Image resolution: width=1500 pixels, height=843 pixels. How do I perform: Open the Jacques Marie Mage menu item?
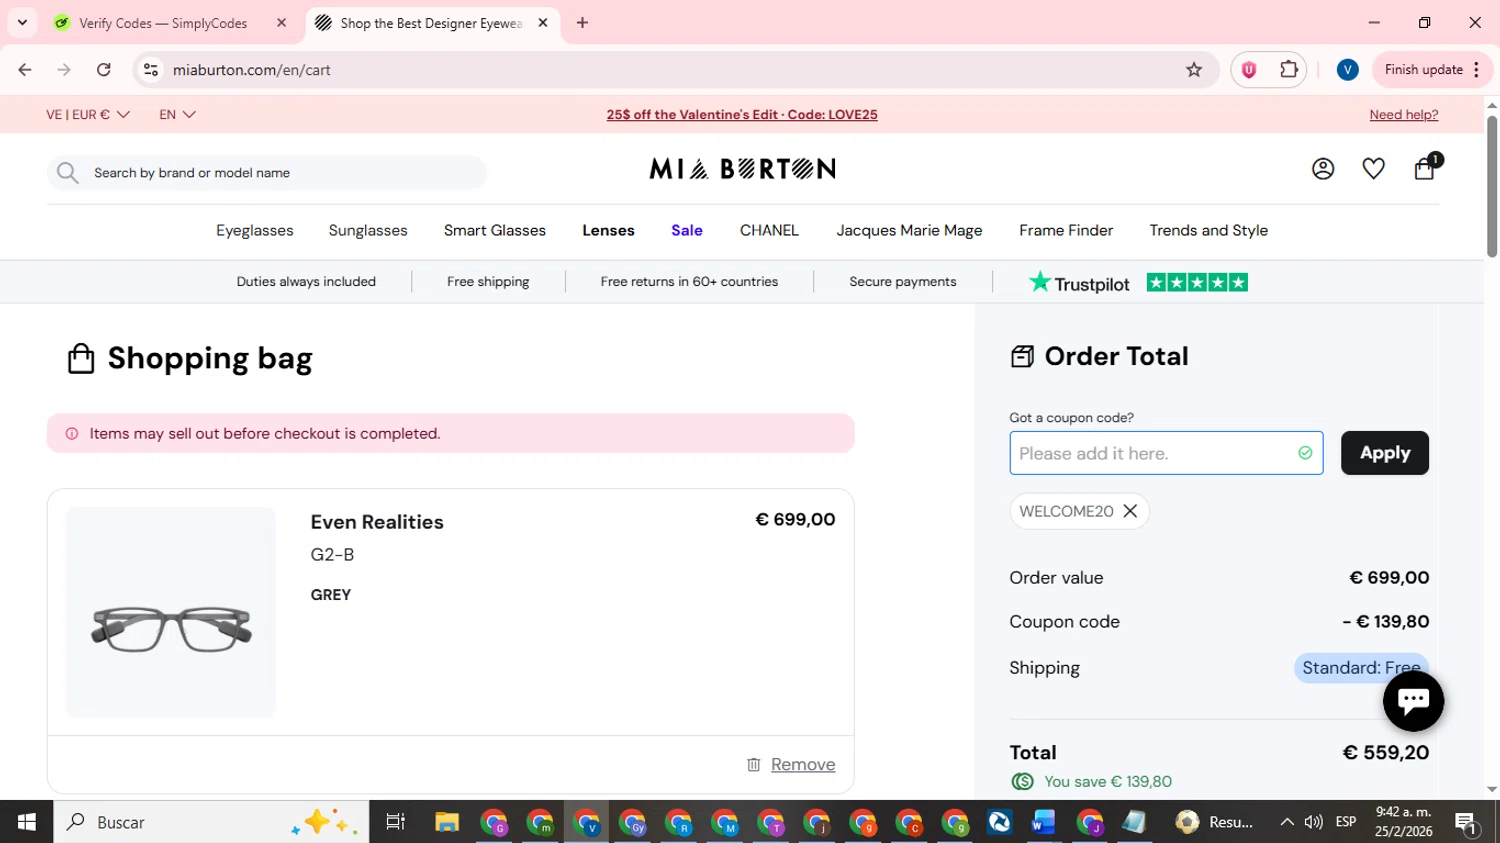click(x=909, y=231)
